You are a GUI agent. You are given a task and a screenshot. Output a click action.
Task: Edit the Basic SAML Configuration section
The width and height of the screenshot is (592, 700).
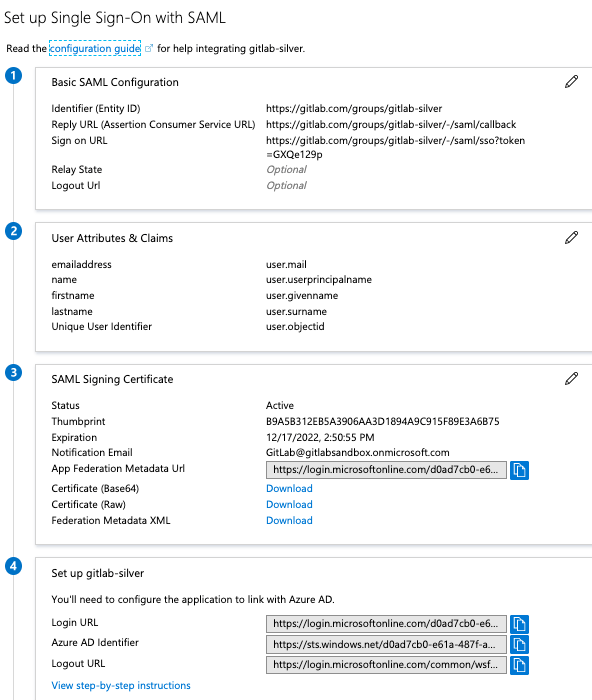click(571, 82)
